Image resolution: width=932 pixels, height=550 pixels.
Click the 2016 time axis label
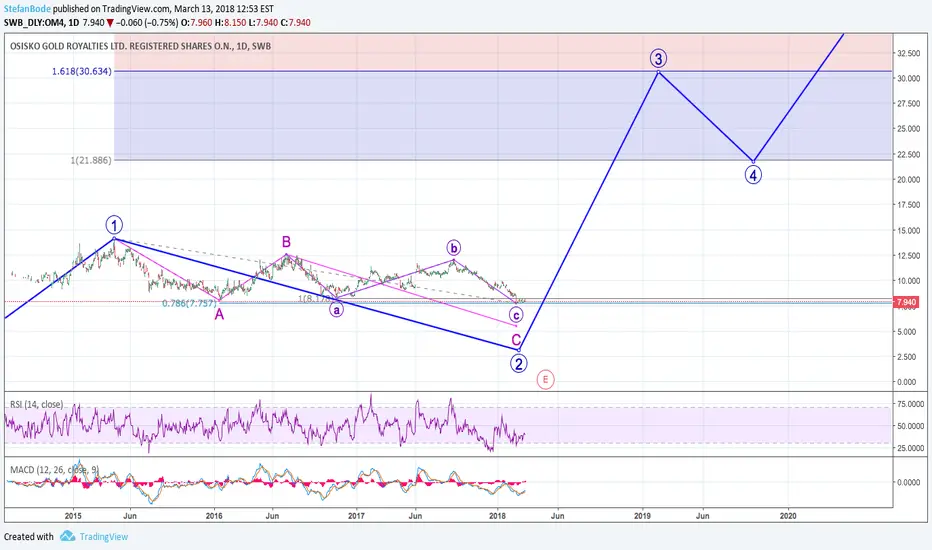click(x=214, y=516)
